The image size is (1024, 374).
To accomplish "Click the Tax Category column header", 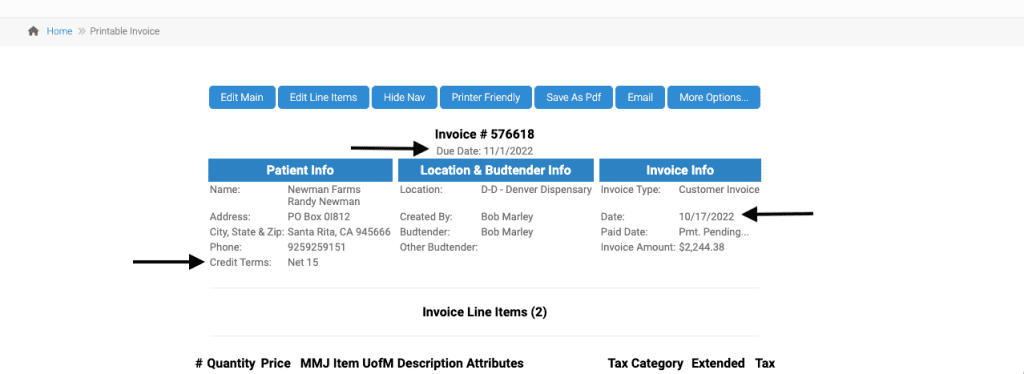I will [645, 364].
